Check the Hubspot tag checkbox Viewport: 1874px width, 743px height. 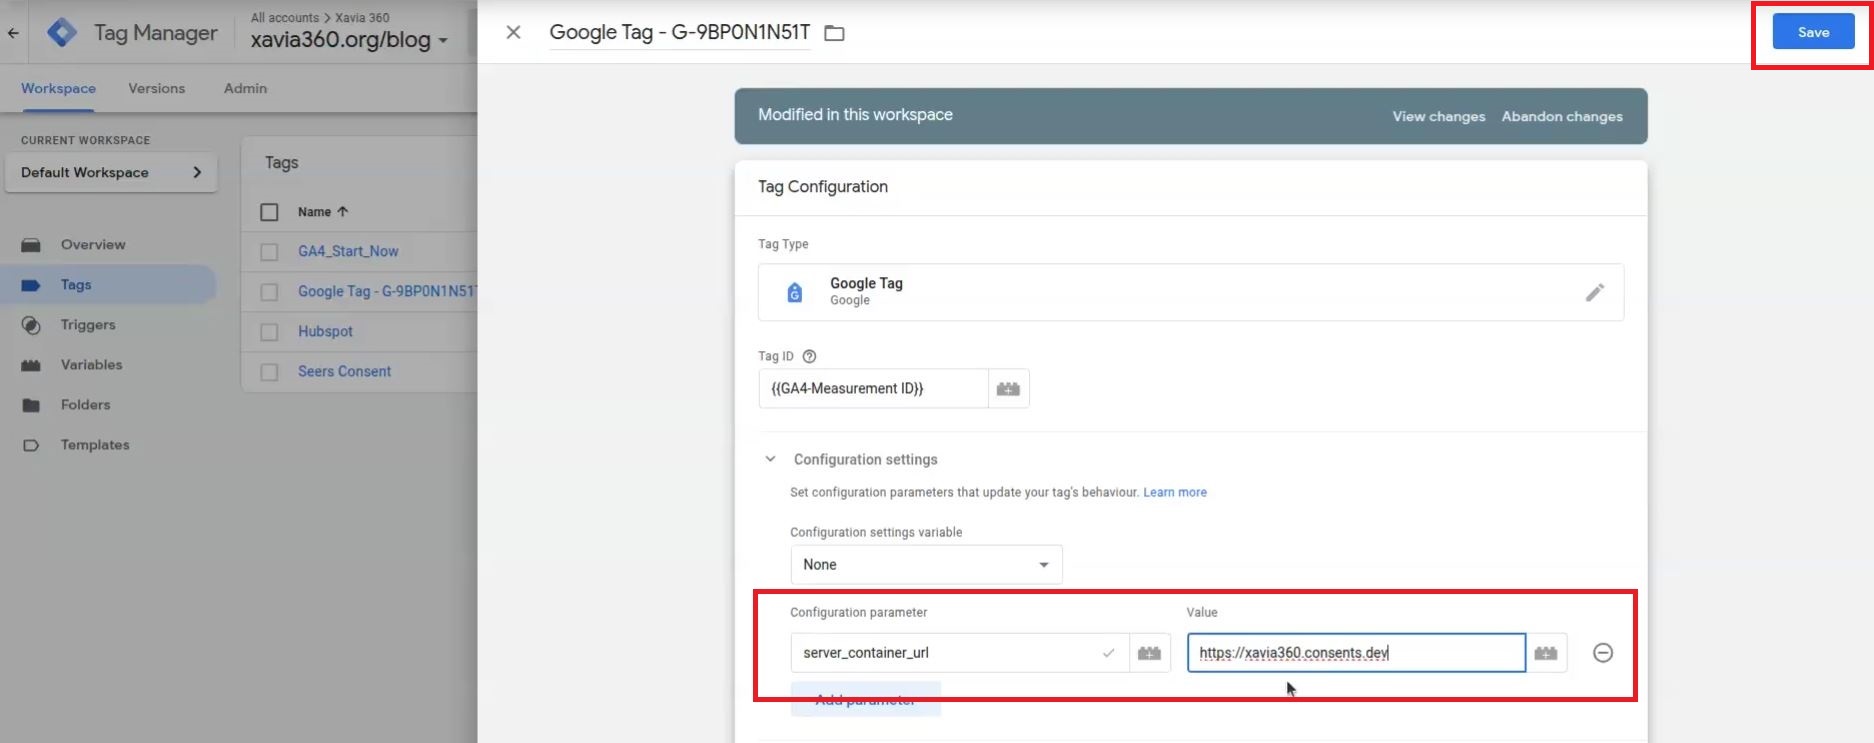click(269, 332)
